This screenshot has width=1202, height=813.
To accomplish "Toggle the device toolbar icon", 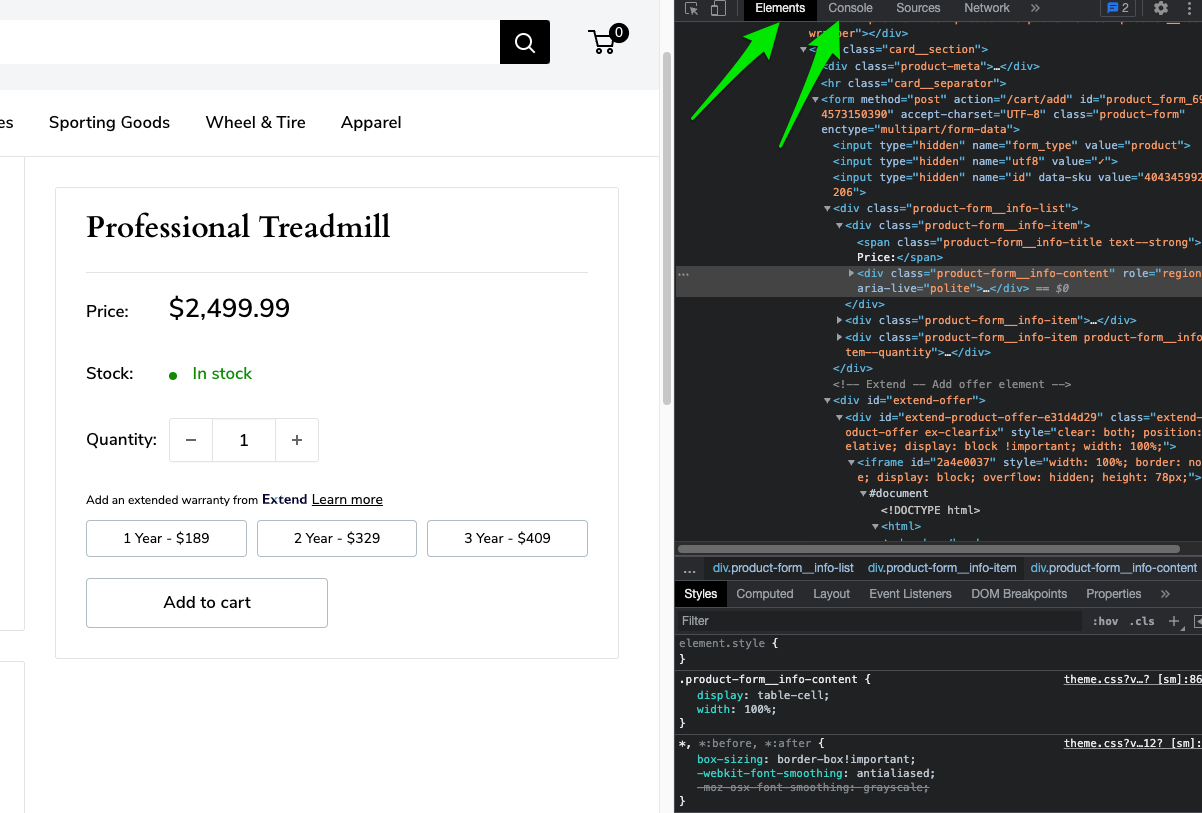I will pos(718,8).
